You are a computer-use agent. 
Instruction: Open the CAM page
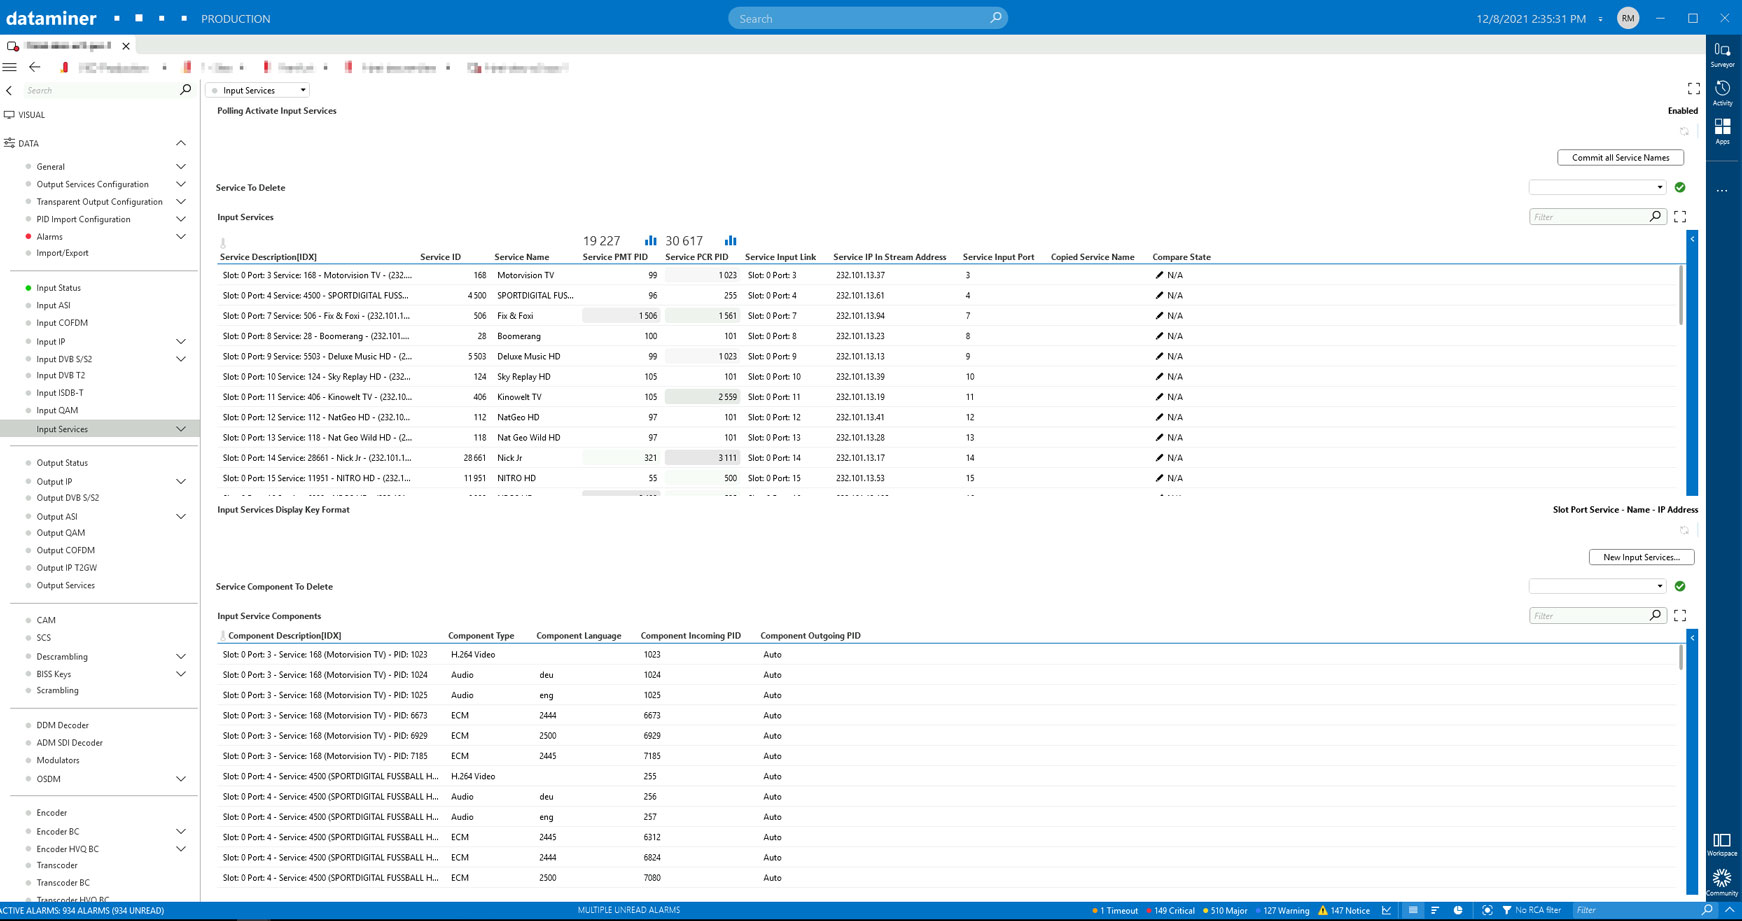pos(46,620)
